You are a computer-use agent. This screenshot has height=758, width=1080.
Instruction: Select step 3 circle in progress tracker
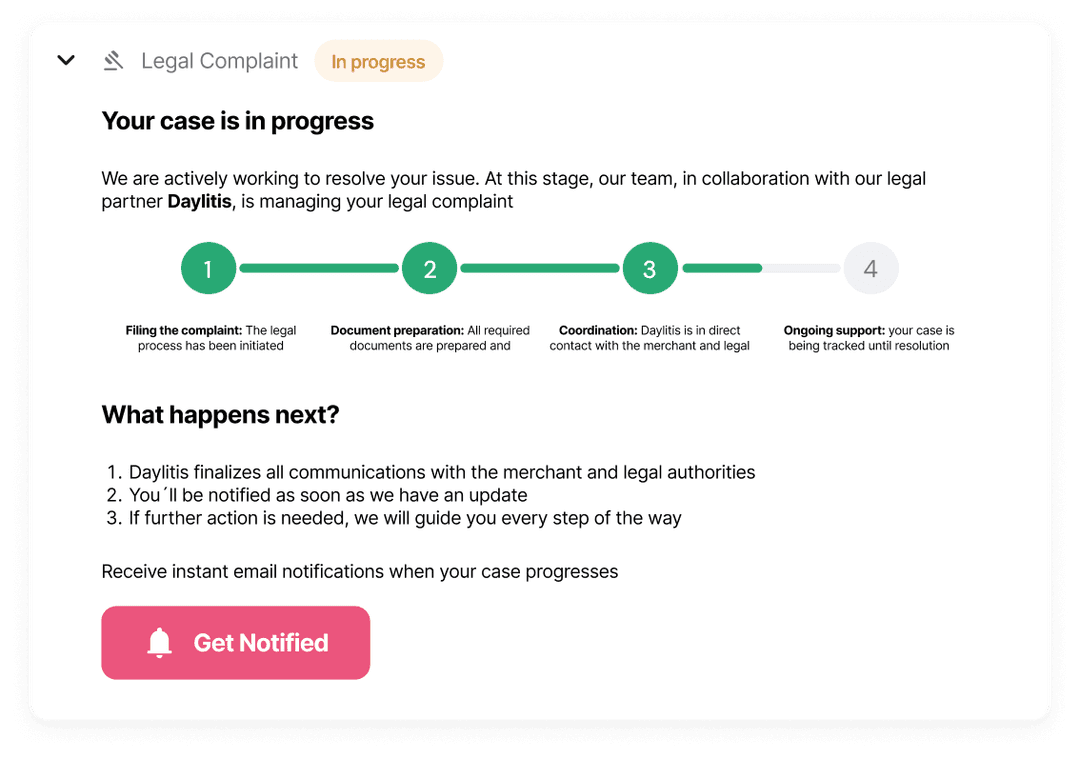coord(650,269)
